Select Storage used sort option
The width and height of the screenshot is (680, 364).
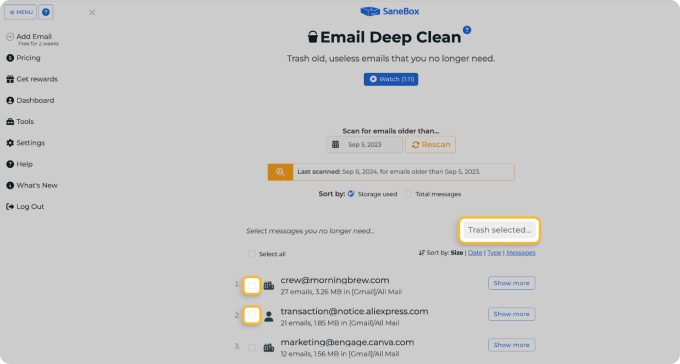351,194
